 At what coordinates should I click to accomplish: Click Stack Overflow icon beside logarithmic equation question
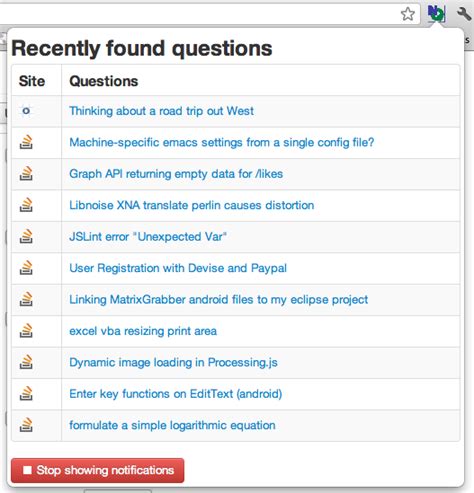[x=26, y=425]
